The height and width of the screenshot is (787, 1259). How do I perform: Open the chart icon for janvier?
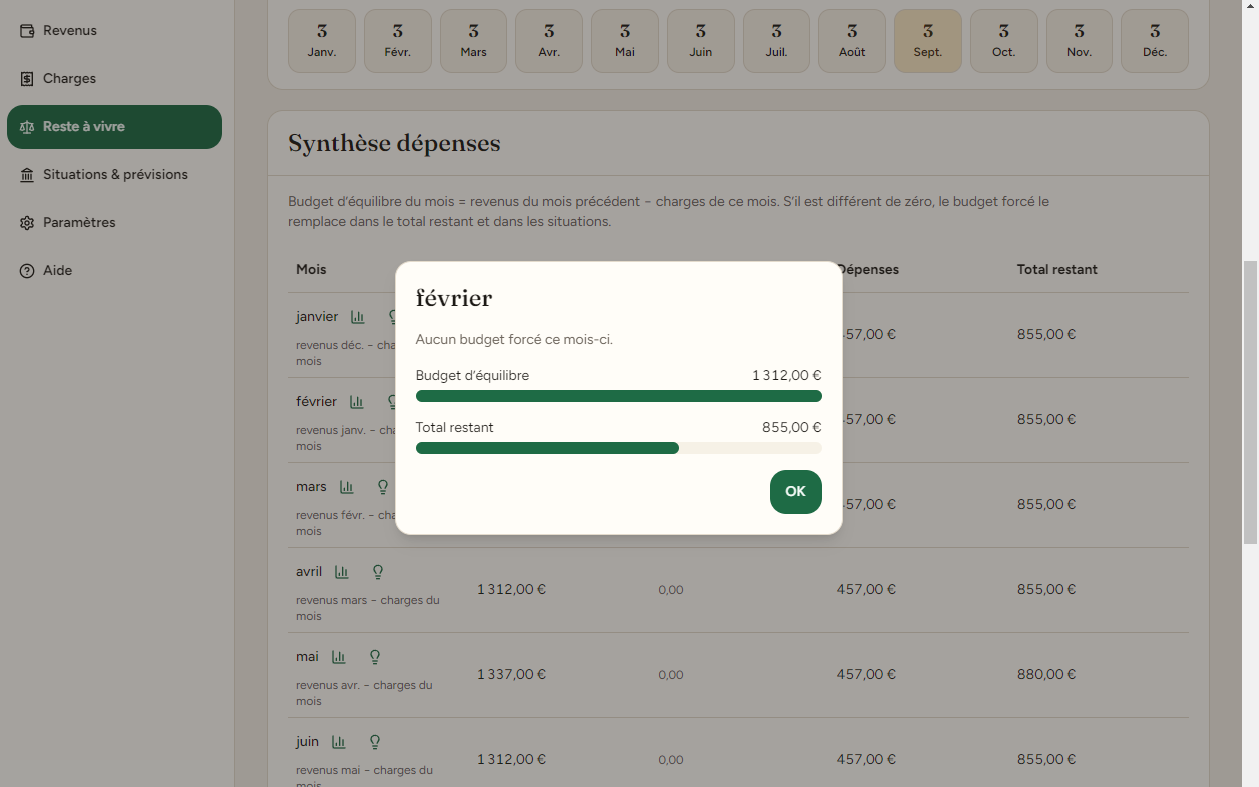pos(358,317)
